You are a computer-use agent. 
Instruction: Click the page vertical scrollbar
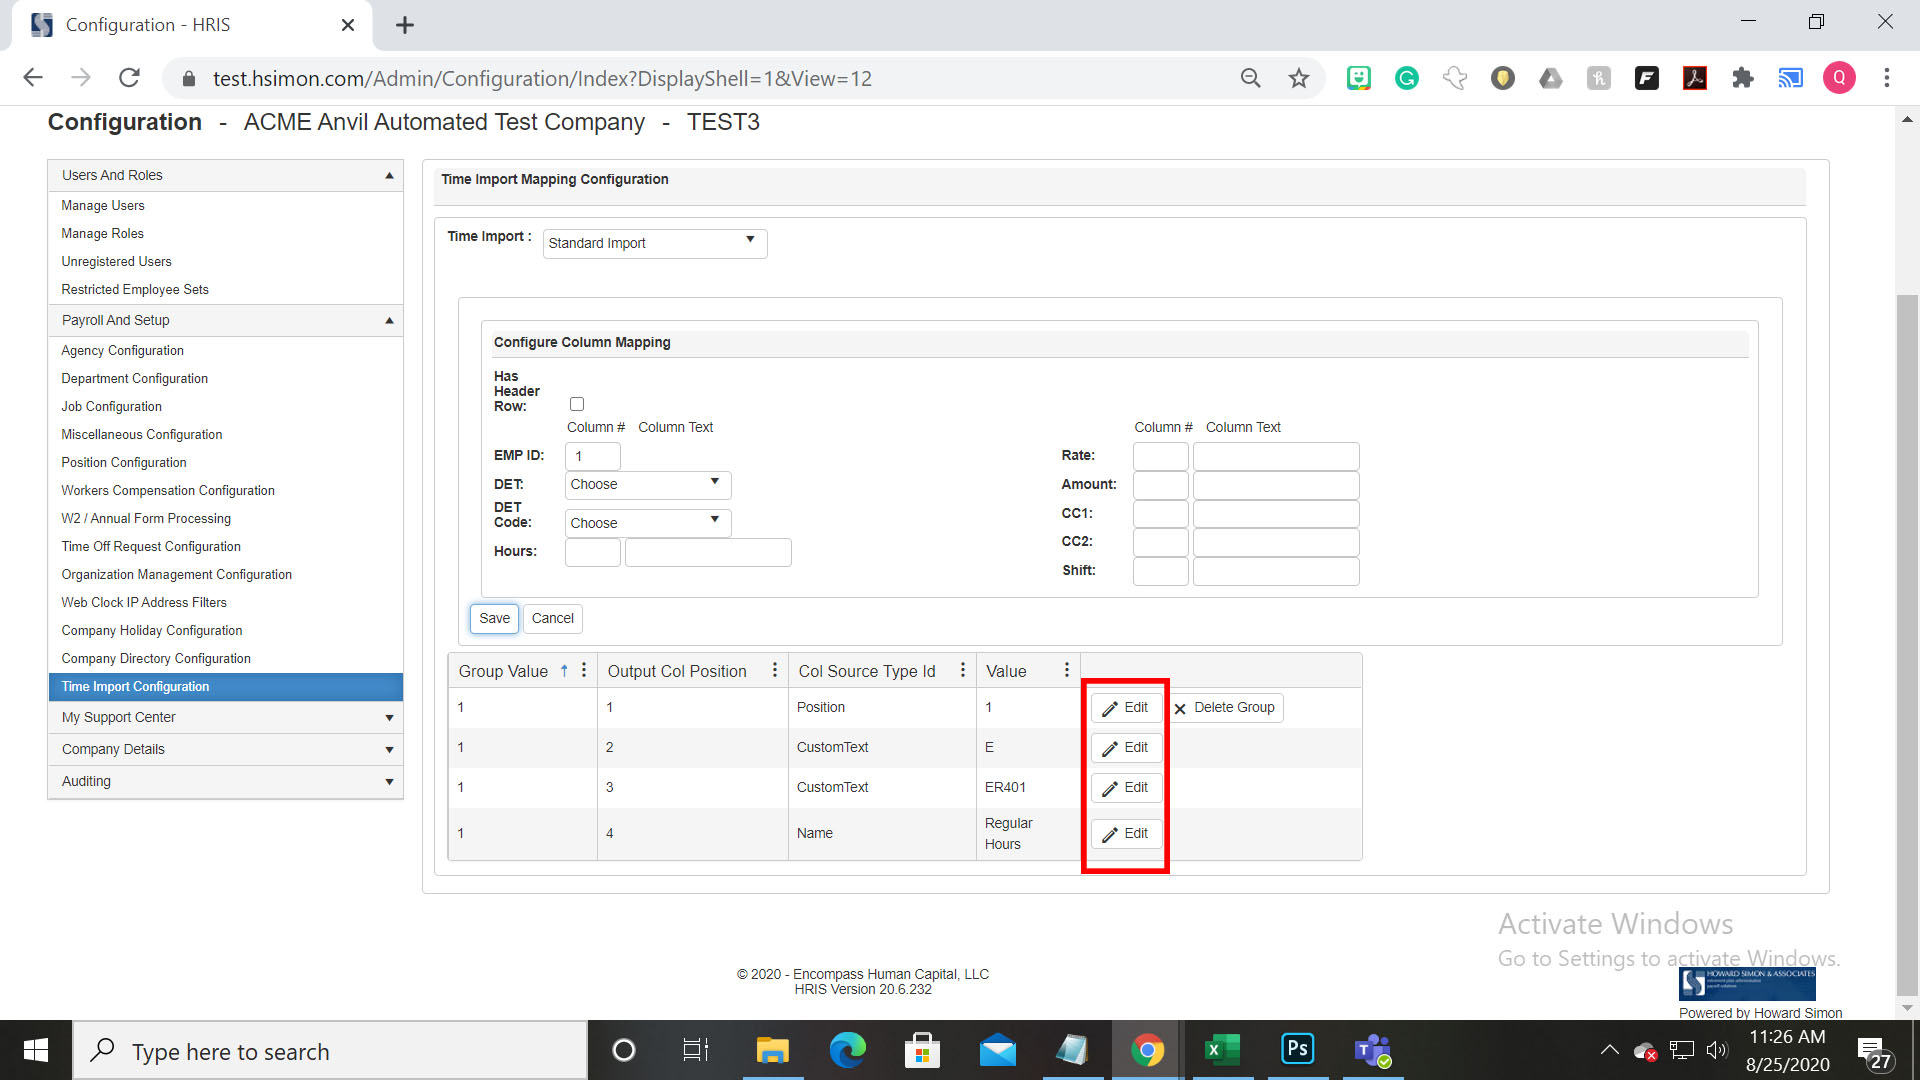tap(1907, 645)
